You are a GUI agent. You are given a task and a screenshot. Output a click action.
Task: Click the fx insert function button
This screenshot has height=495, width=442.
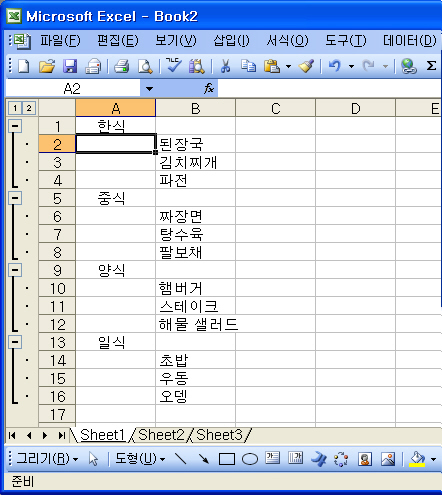[209, 88]
